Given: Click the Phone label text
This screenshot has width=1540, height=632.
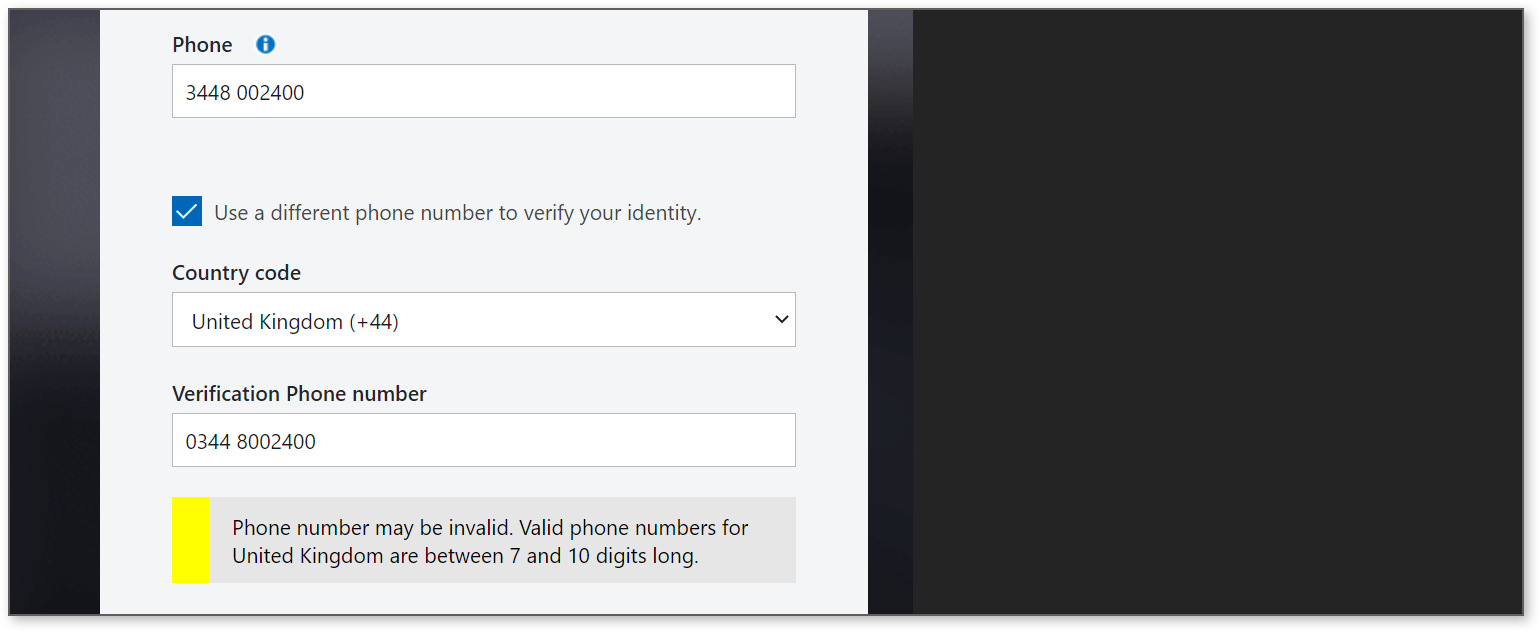Looking at the screenshot, I should [202, 44].
